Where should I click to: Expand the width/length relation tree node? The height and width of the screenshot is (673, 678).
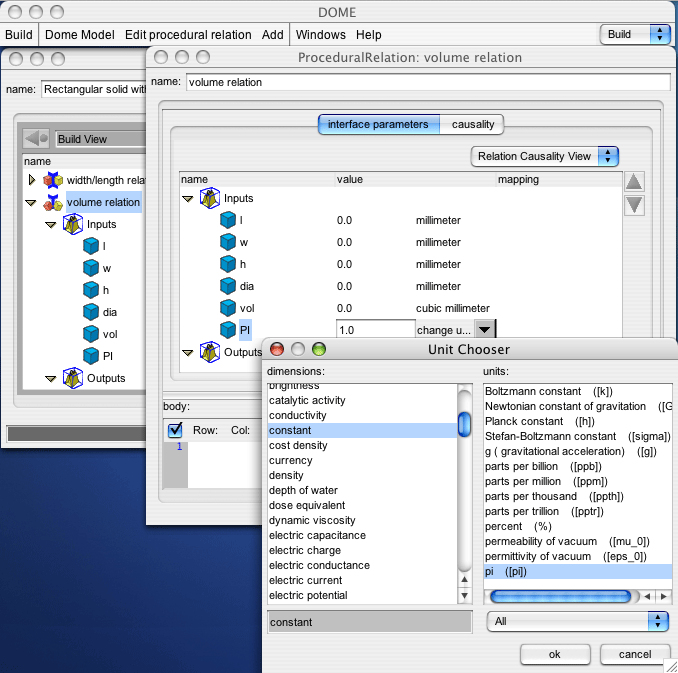(31, 180)
